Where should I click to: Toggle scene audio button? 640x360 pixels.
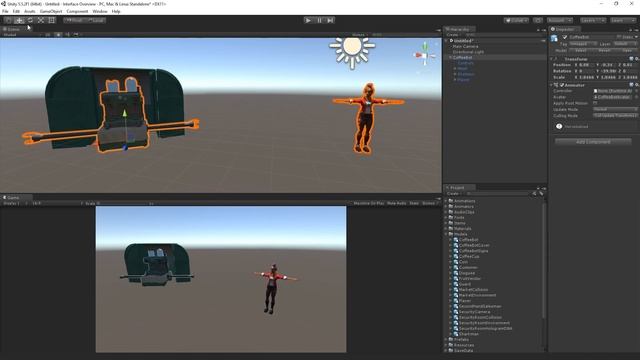67,35
